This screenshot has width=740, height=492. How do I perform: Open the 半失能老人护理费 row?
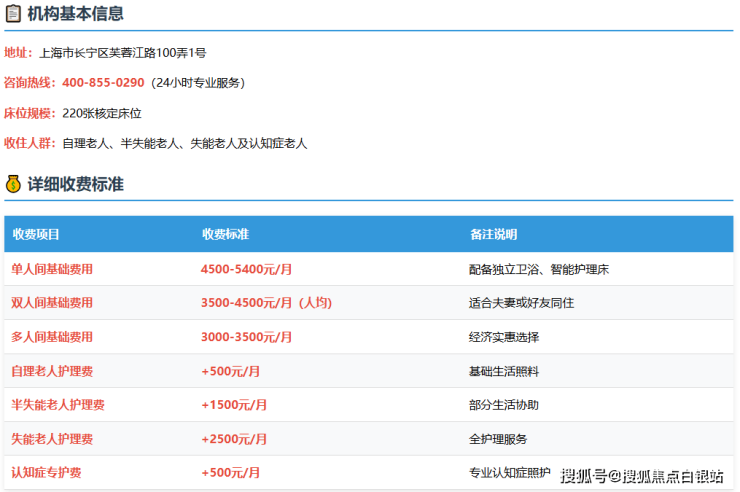(58, 405)
